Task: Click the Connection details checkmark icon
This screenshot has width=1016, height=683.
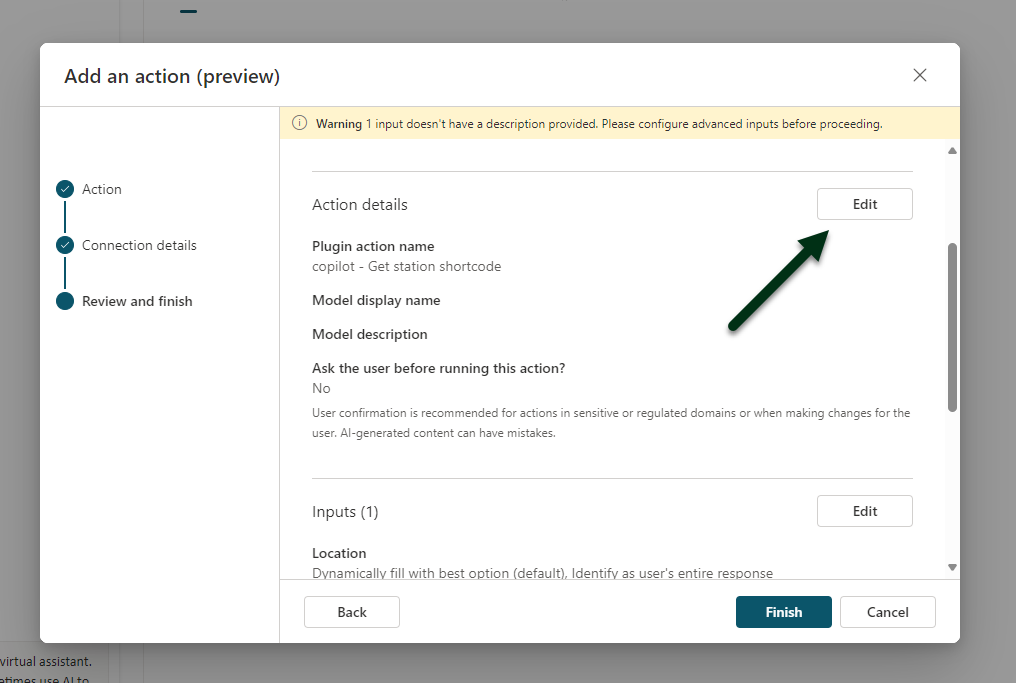Action: click(x=65, y=245)
